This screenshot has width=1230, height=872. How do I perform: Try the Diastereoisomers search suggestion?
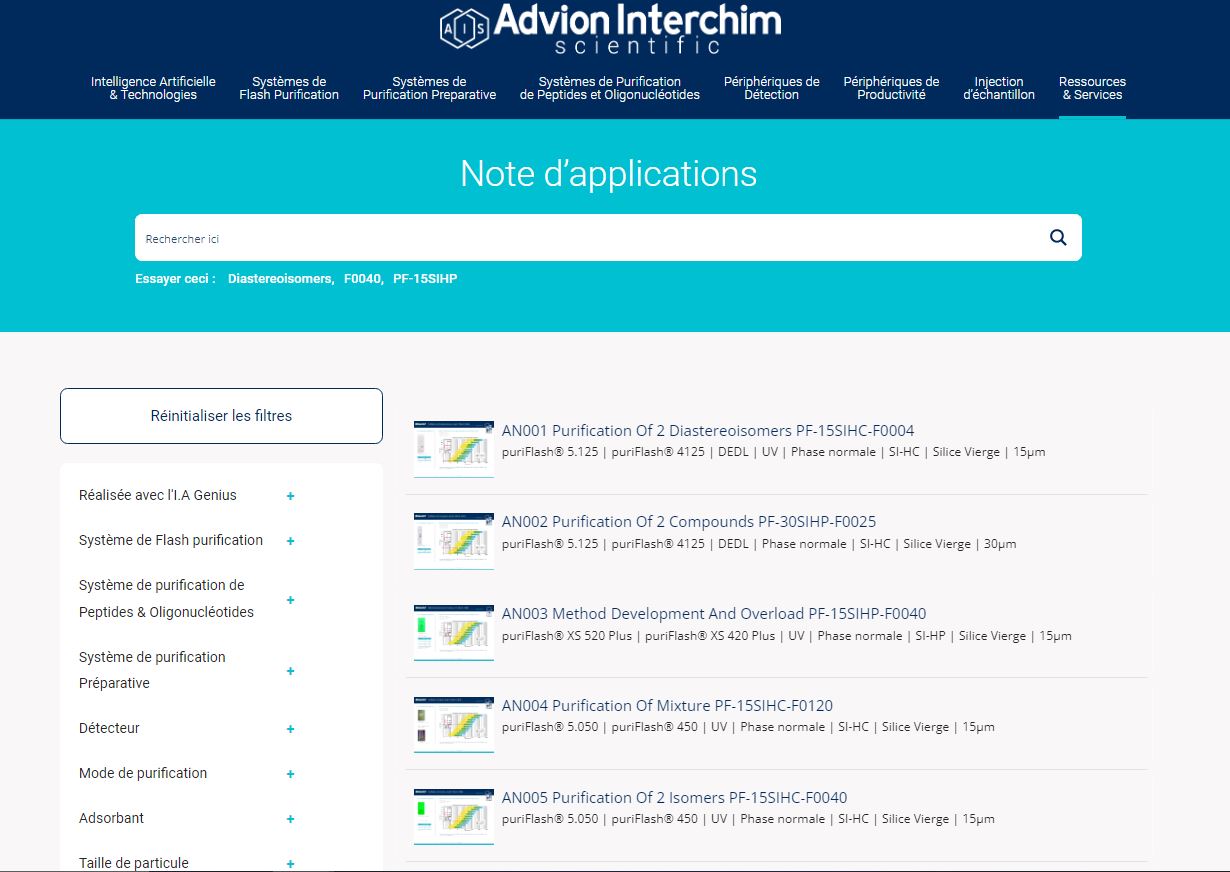280,279
